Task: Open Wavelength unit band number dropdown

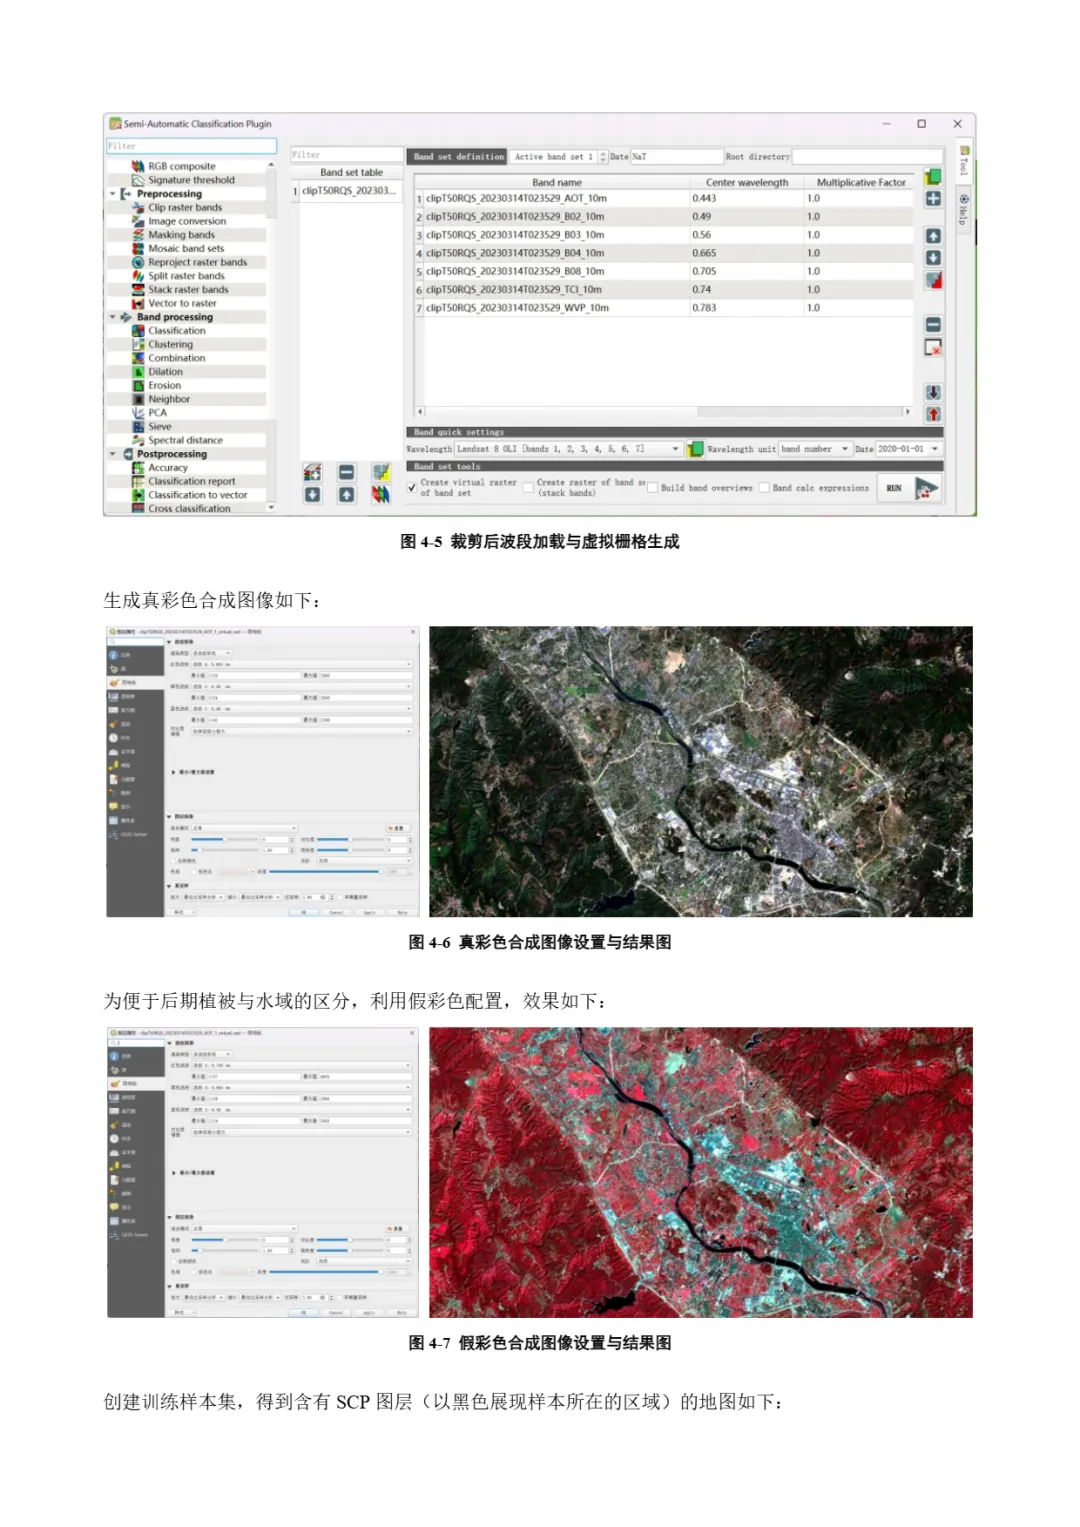Action: (x=815, y=449)
